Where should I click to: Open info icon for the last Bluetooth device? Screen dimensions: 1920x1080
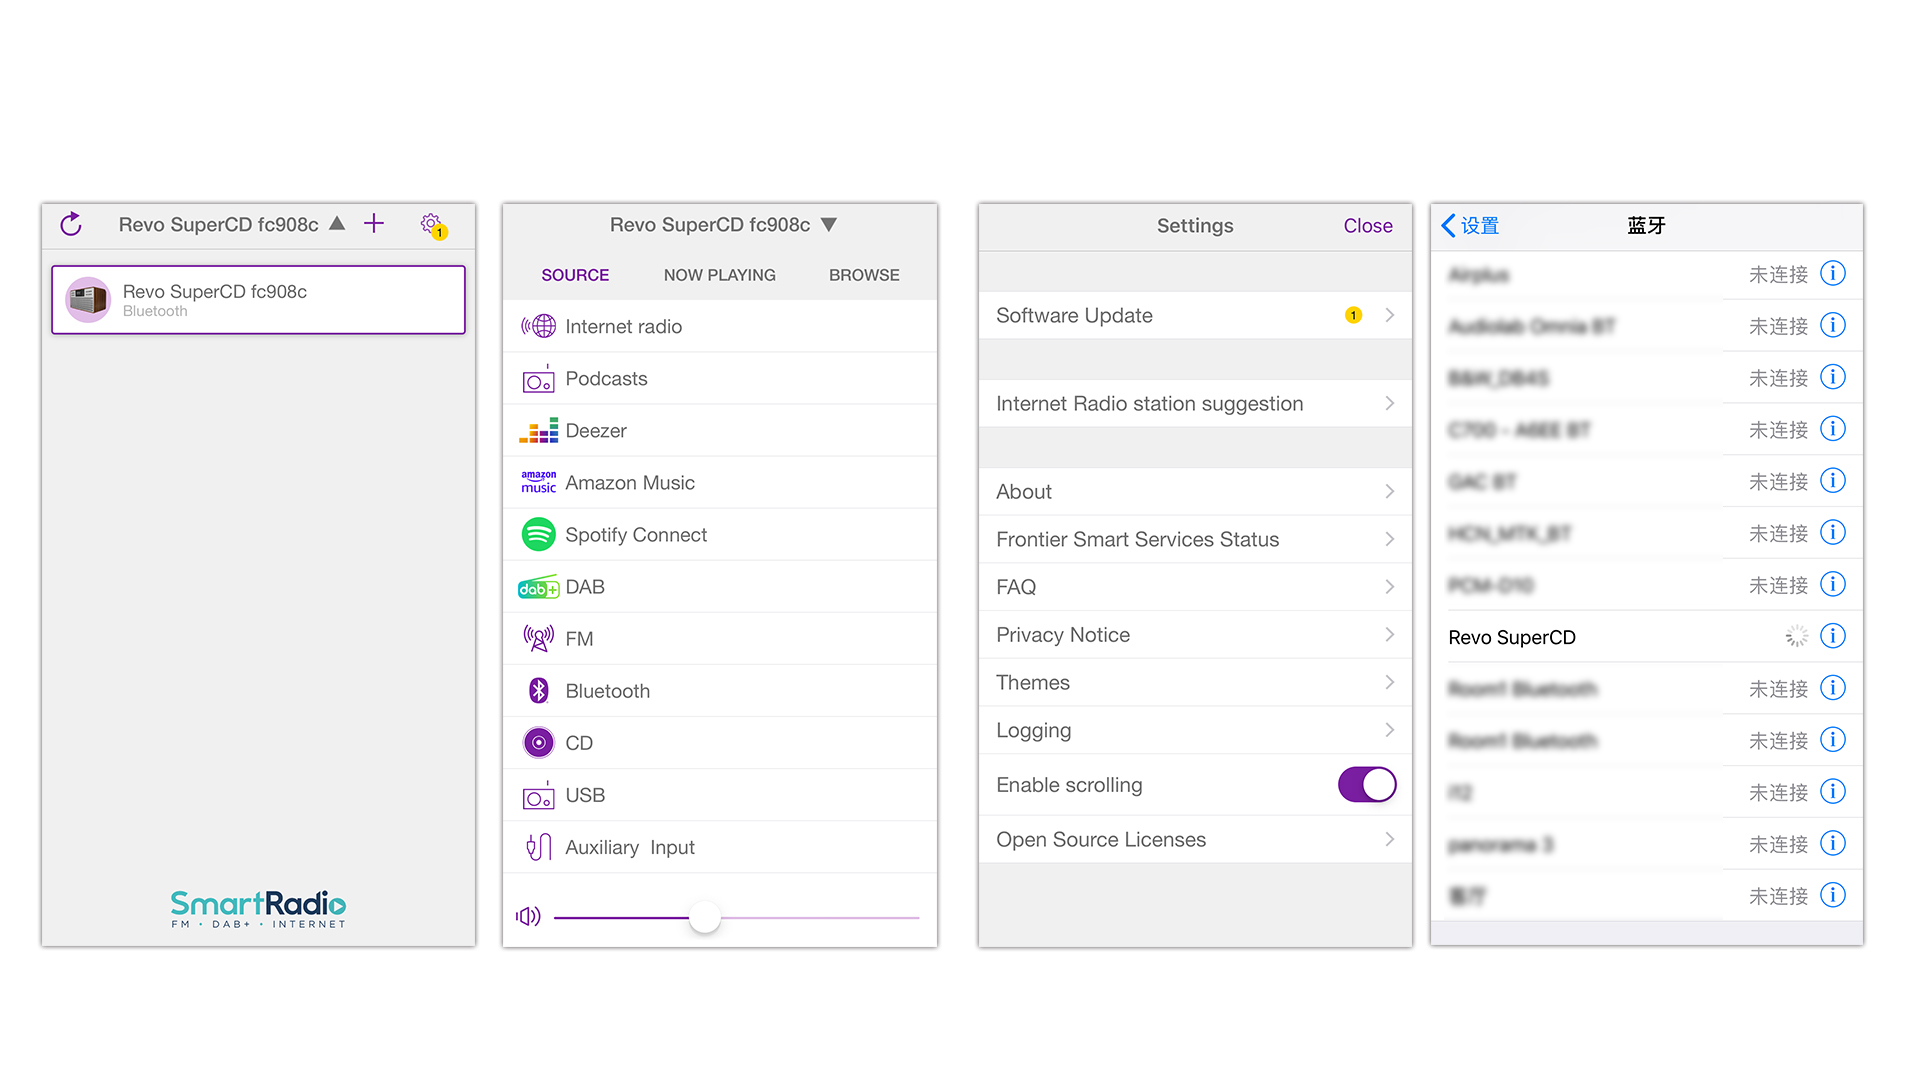(x=1833, y=895)
